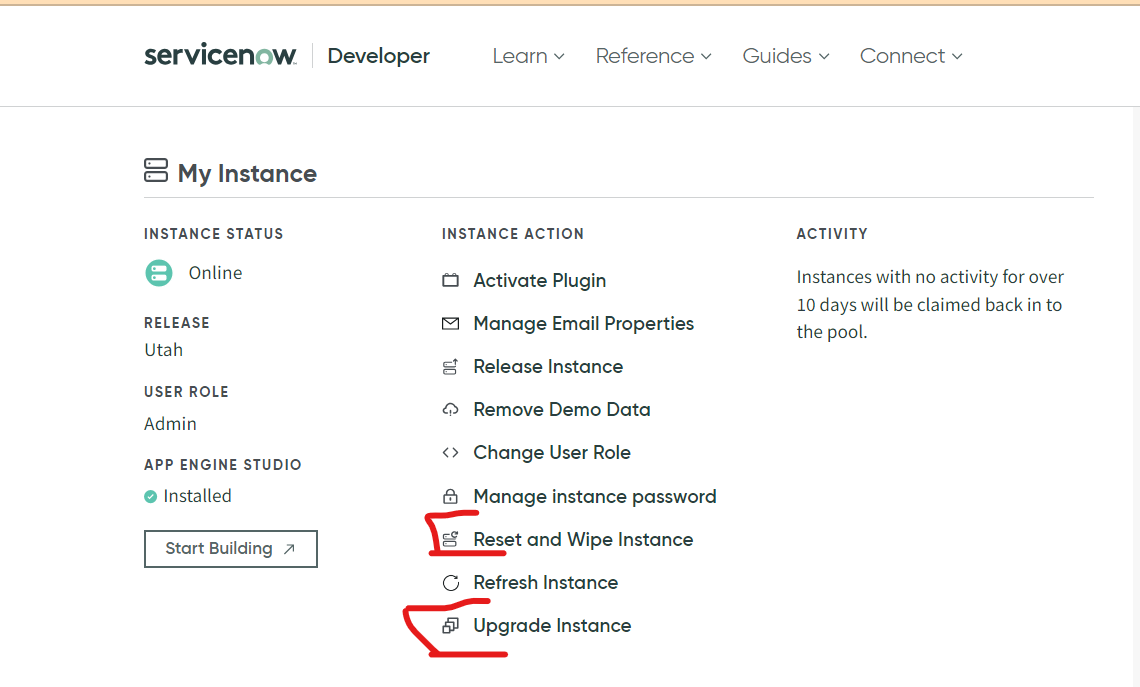
Task: Click the Refresh Instance circular arrow icon
Action: pos(451,583)
